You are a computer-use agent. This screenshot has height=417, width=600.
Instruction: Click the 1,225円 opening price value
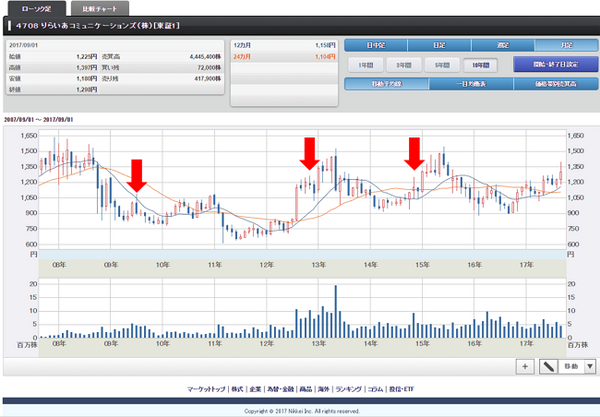[86, 57]
